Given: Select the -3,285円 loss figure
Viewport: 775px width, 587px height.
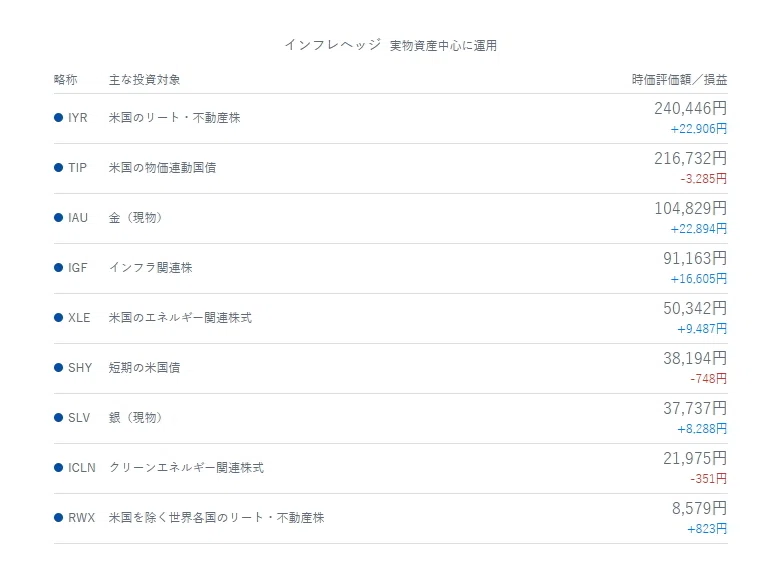Looking at the screenshot, I should pyautogui.click(x=704, y=179).
